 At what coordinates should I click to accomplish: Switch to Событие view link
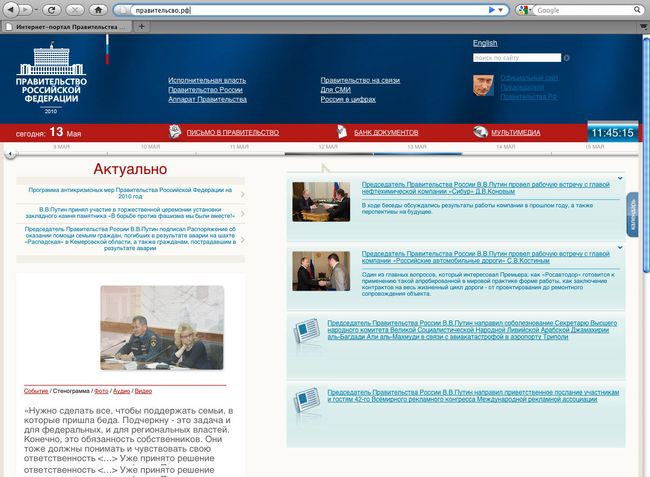(36, 391)
